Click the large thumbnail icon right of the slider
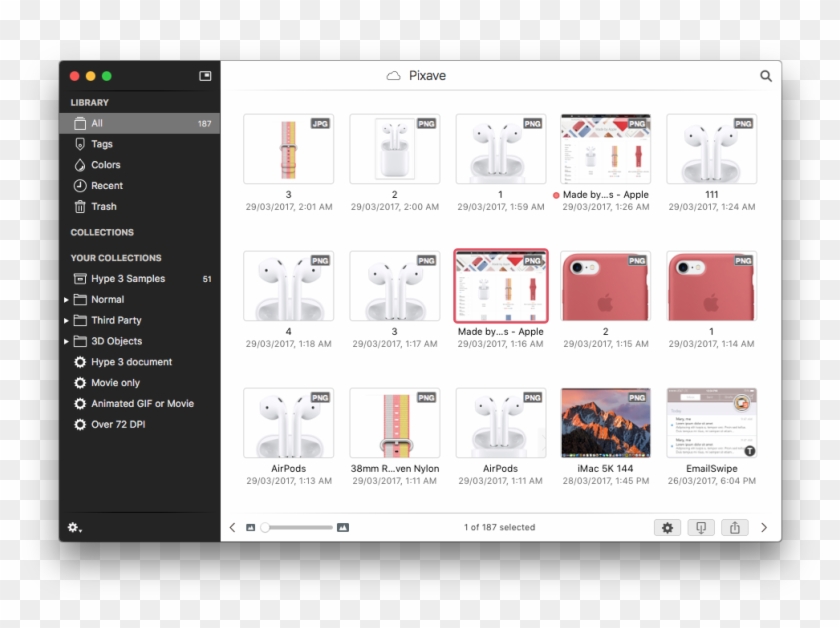 (343, 528)
